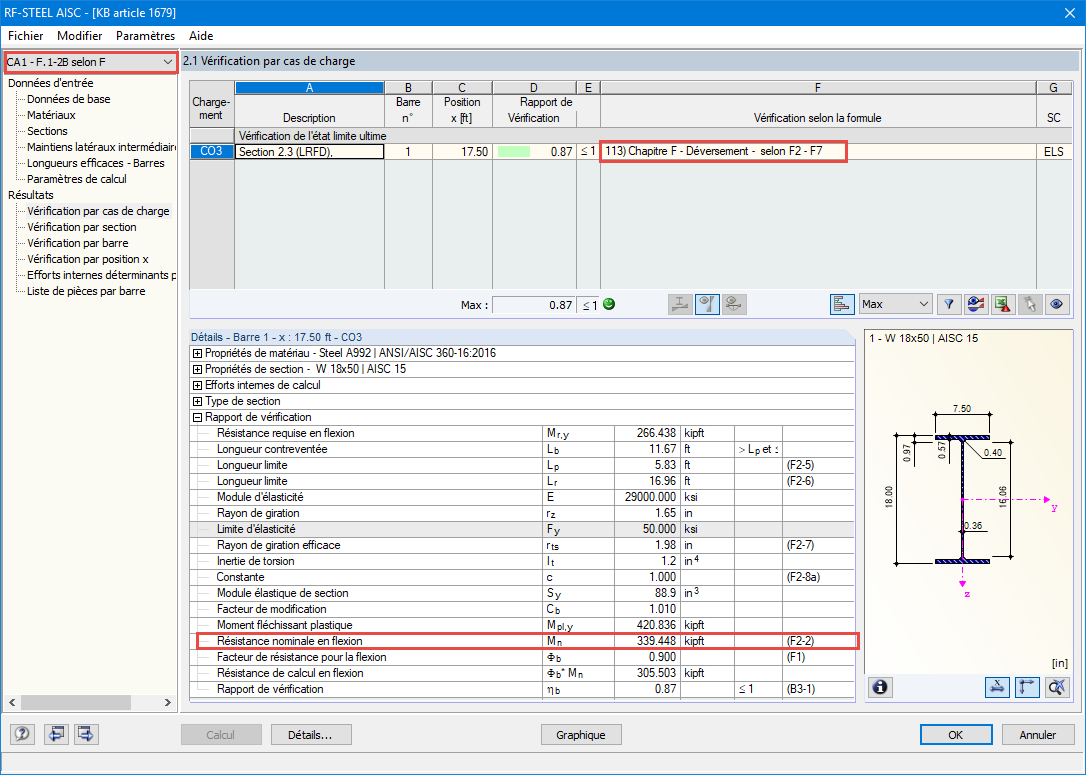Show results color scale in RFEM view
Viewport: 1086px width, 775px height.
976,304
